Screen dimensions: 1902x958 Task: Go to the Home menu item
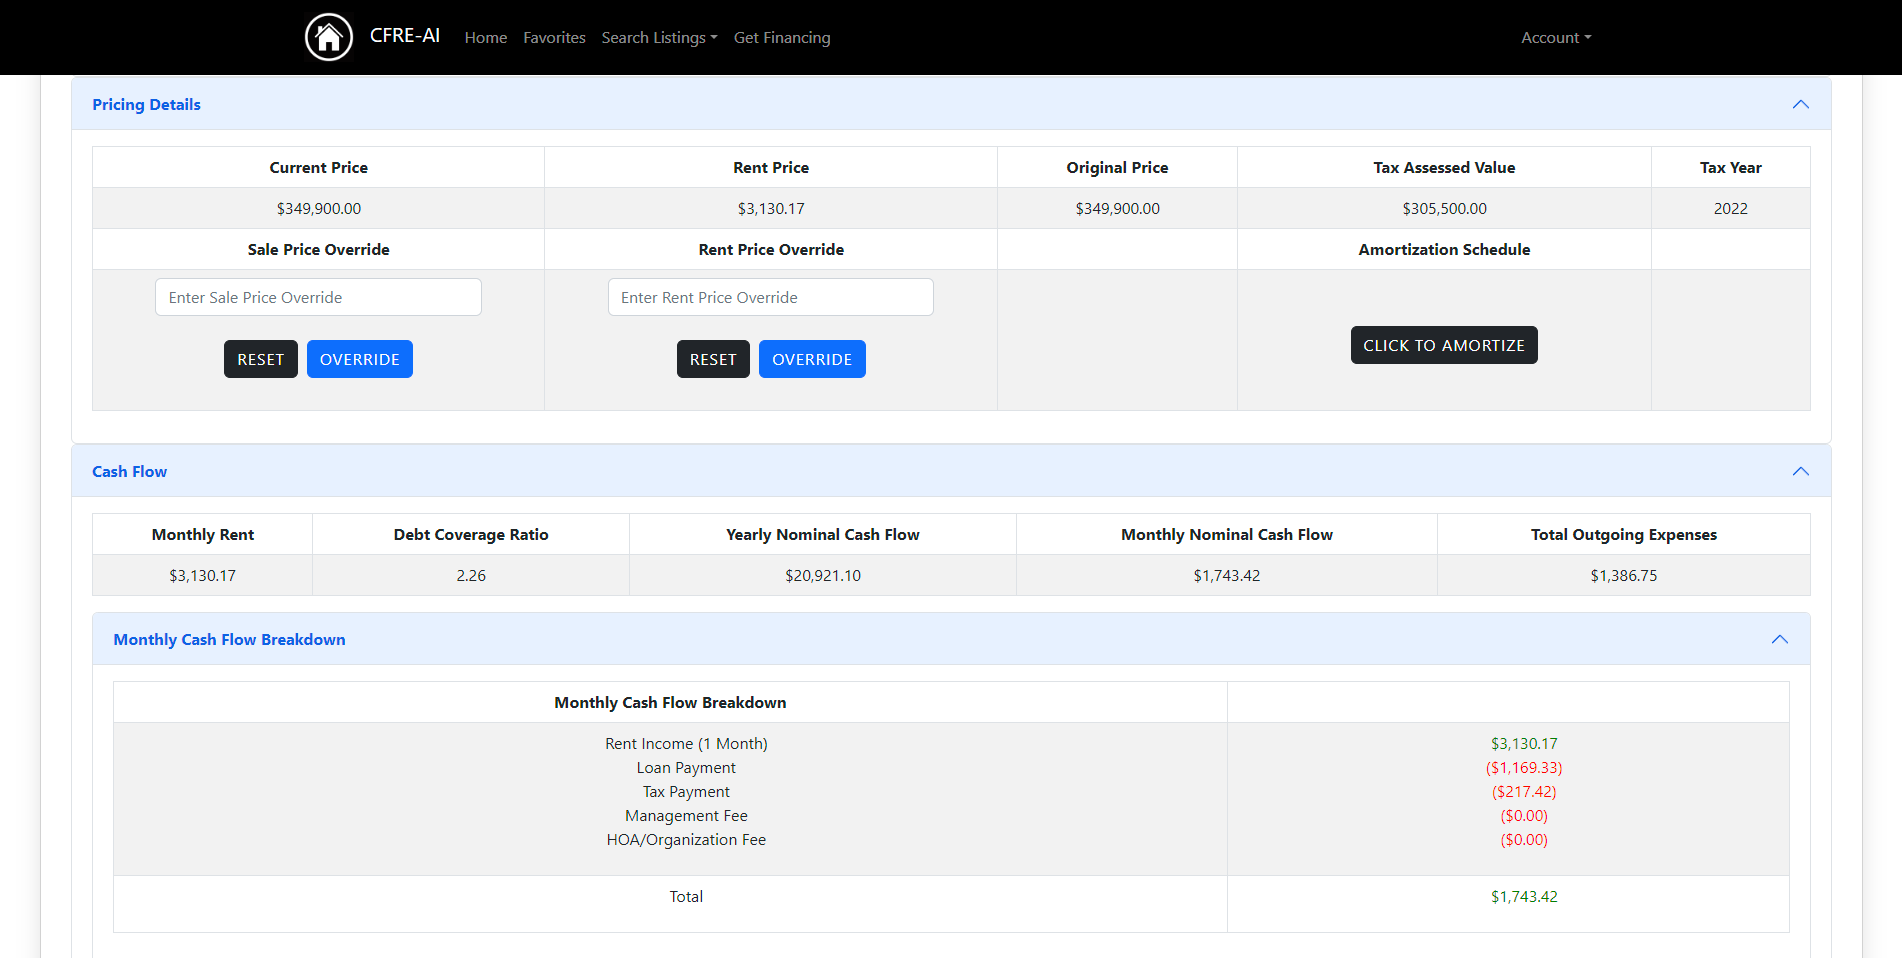click(486, 38)
